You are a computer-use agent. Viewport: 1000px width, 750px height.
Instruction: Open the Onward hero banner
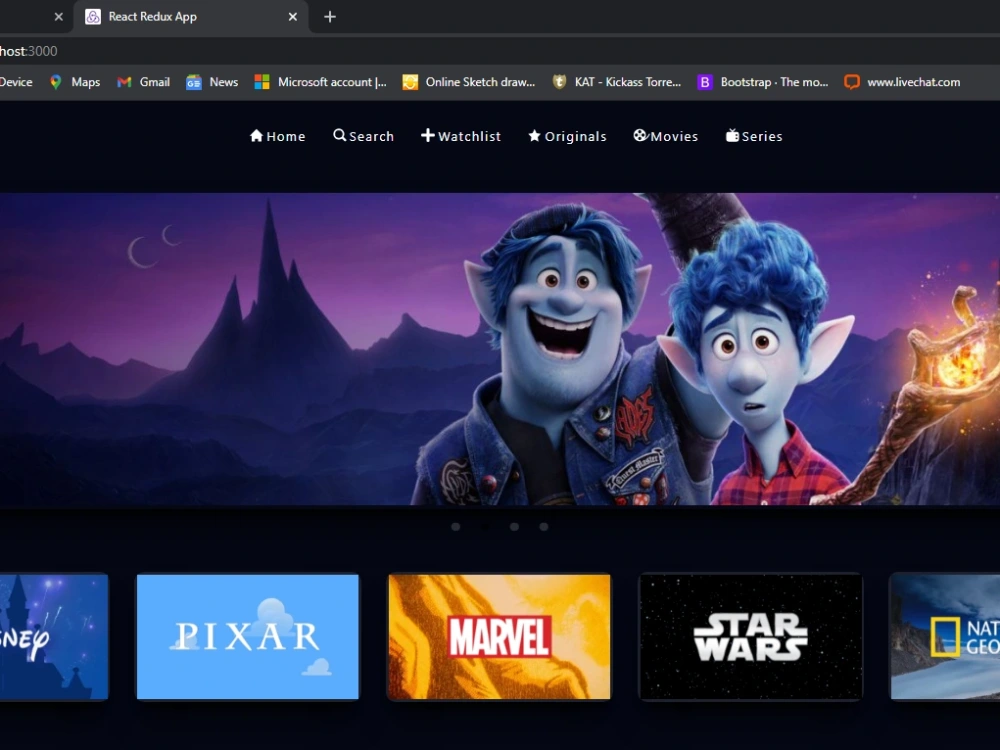tap(500, 349)
